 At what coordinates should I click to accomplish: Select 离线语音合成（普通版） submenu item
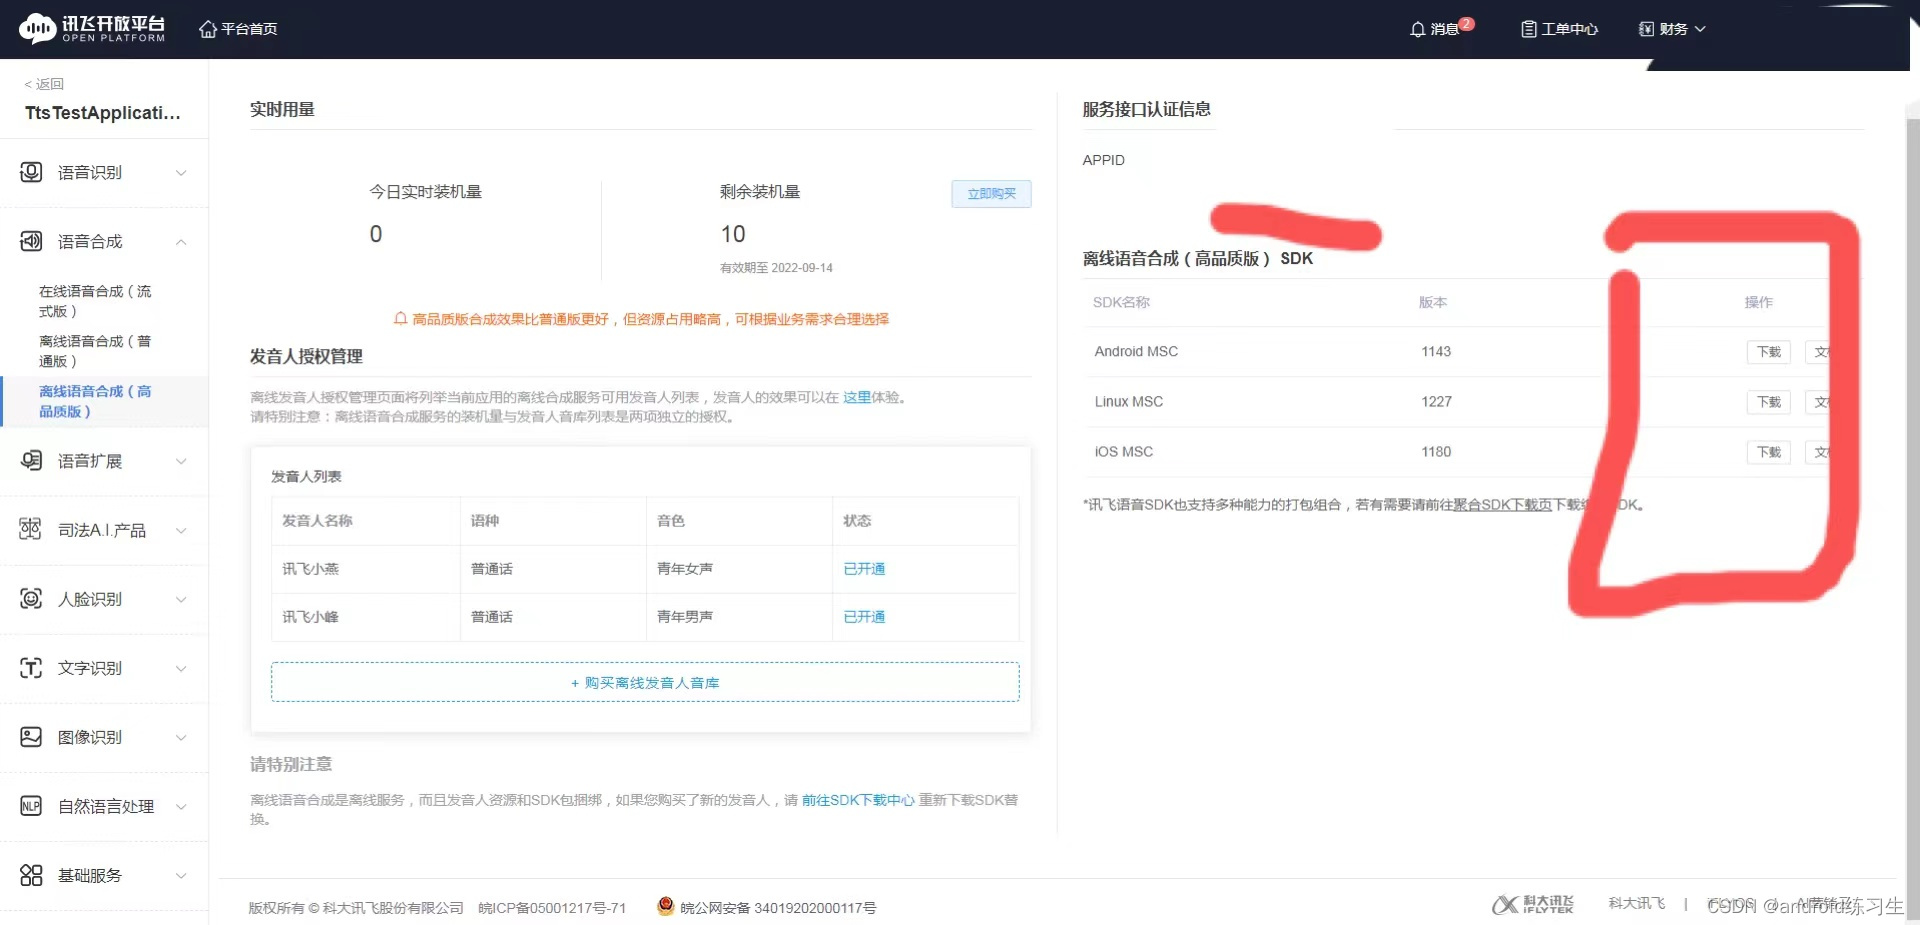95,351
